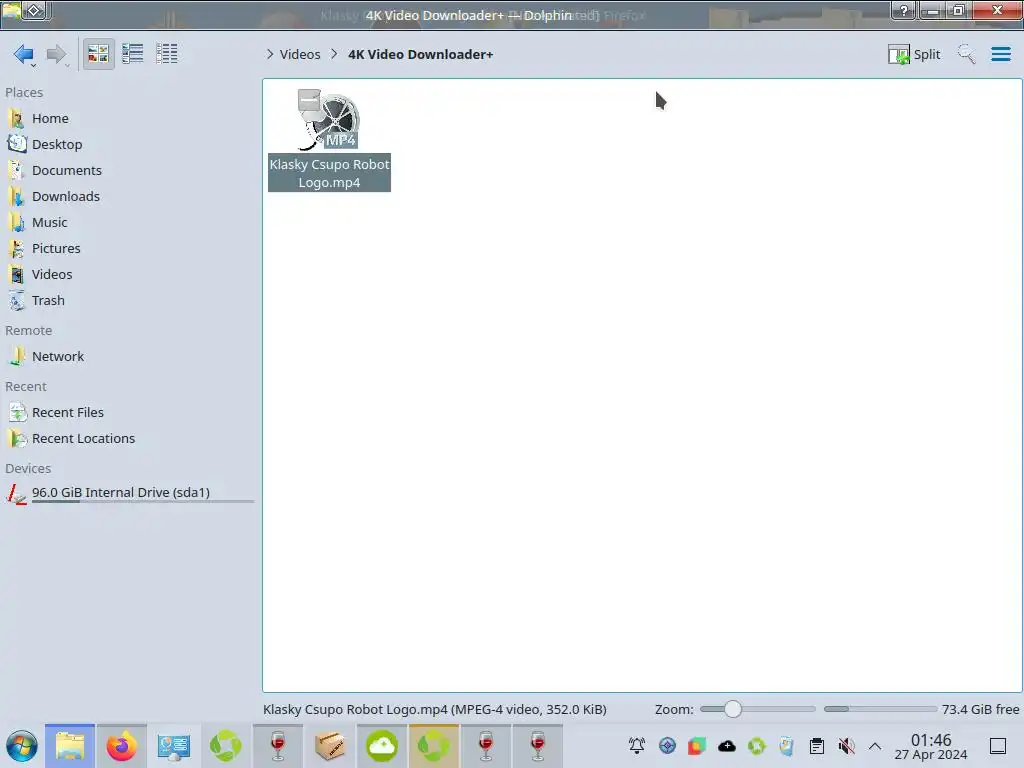
Task: Launch Firefox from the taskbar
Action: coord(121,746)
